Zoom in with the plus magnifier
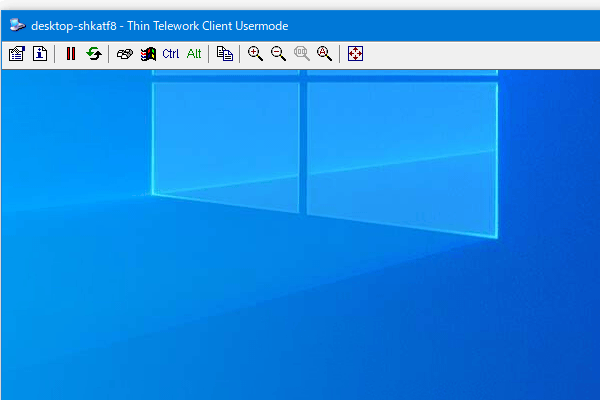This screenshot has width=600, height=400. (255, 54)
